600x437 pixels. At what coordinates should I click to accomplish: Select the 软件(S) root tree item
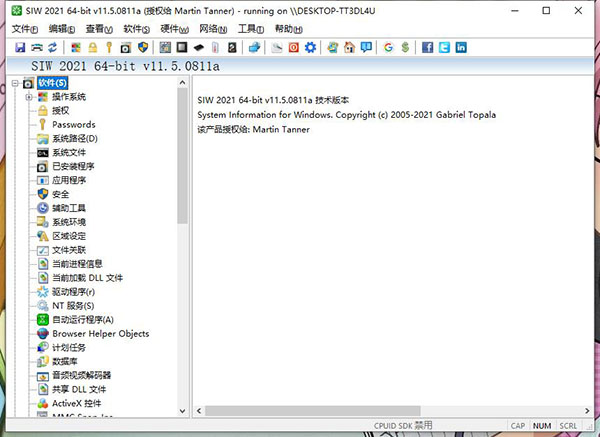point(52,83)
